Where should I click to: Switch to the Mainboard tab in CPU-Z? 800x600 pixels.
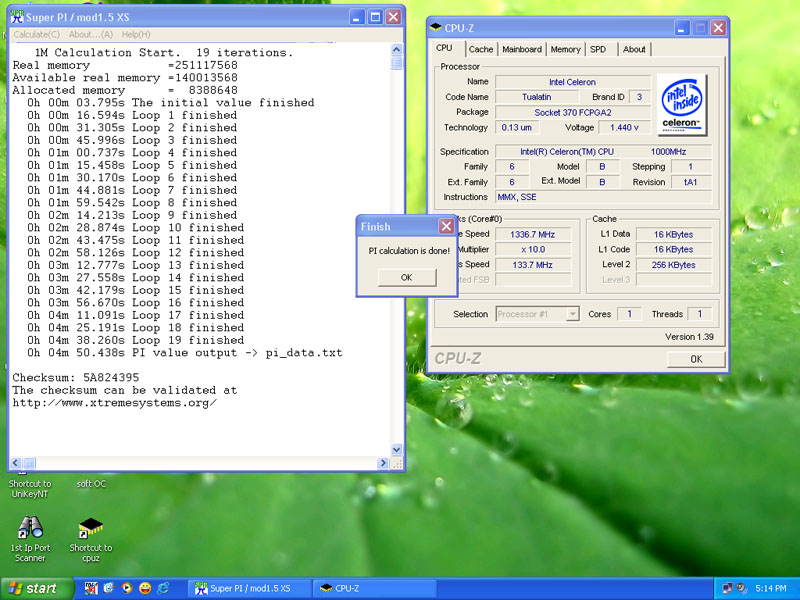click(521, 49)
